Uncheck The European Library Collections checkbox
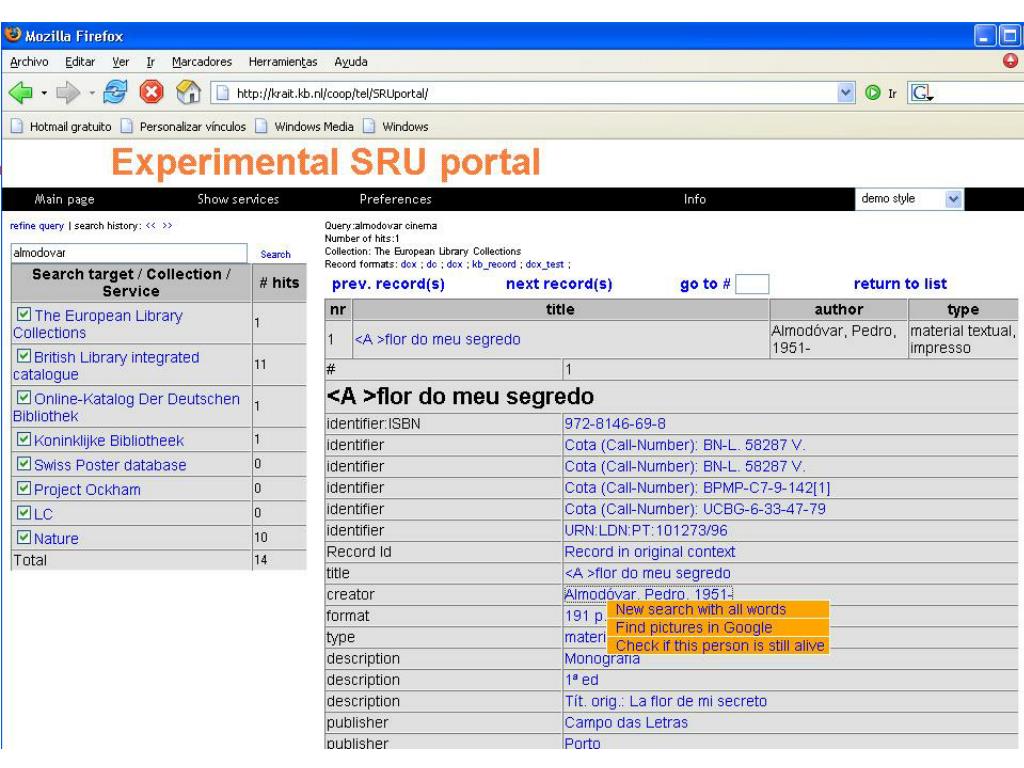The width and height of the screenshot is (1024, 768). point(24,314)
